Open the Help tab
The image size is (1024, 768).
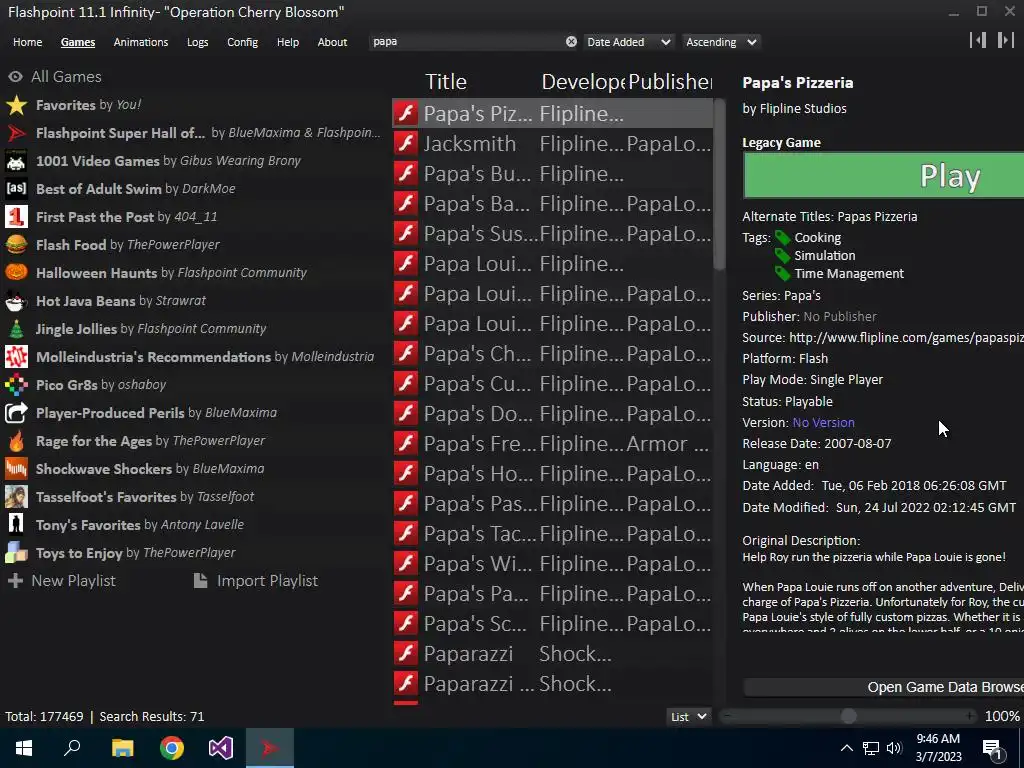(287, 42)
